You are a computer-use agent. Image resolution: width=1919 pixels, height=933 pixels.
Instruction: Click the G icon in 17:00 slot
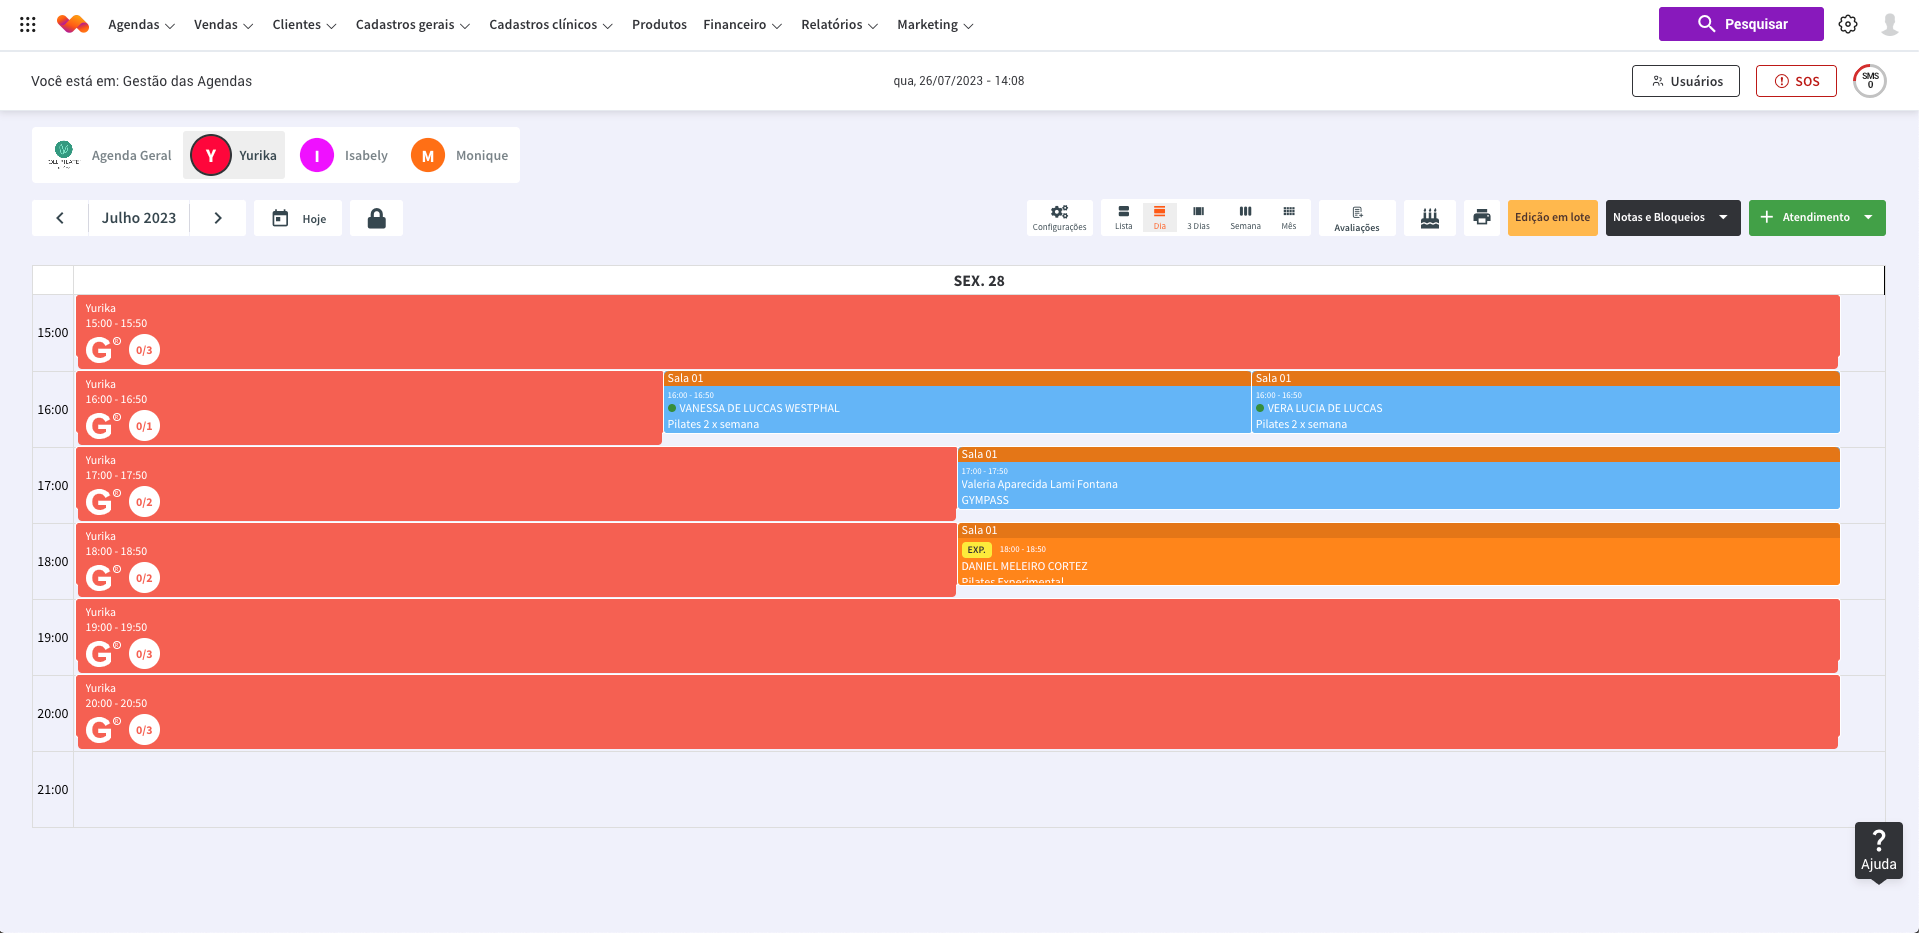coord(101,501)
